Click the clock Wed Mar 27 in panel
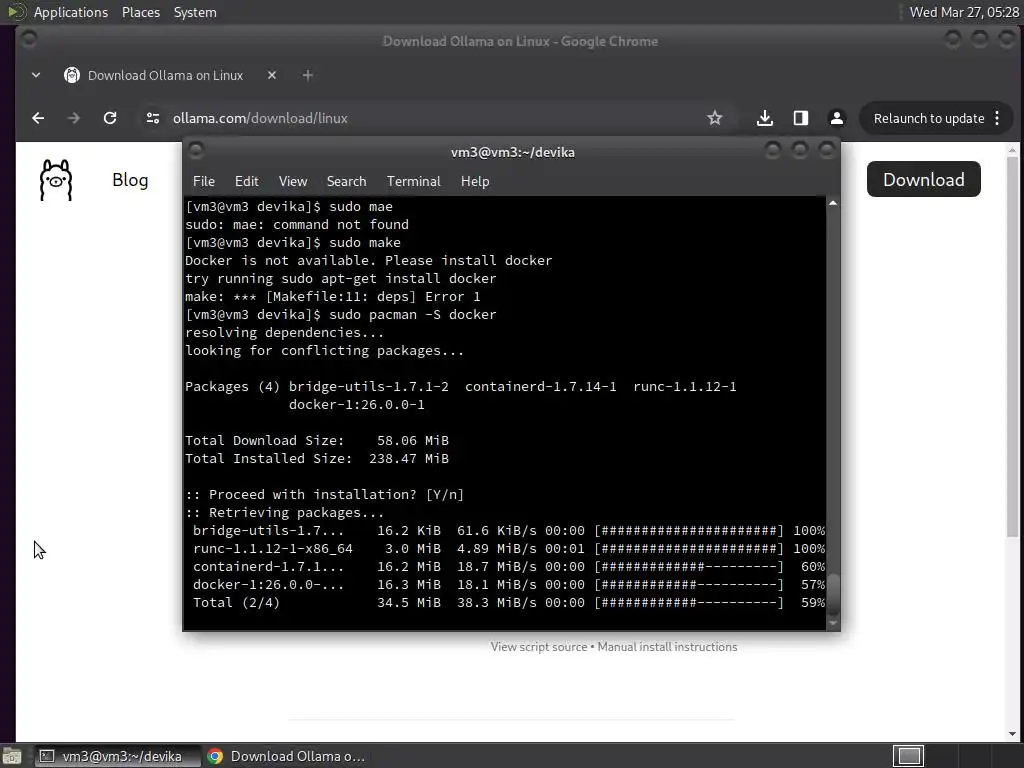Viewport: 1024px width, 768px height. 964,12
